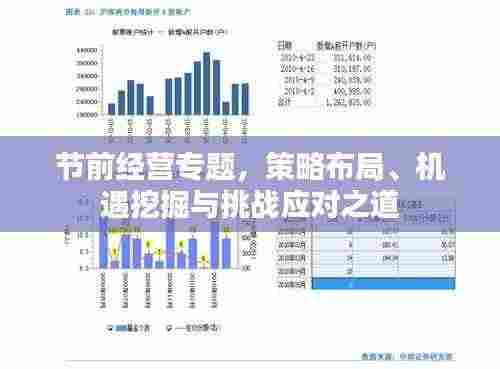Click the tallest bar in the upper chart
The width and height of the screenshot is (500, 369).
tap(206, 83)
